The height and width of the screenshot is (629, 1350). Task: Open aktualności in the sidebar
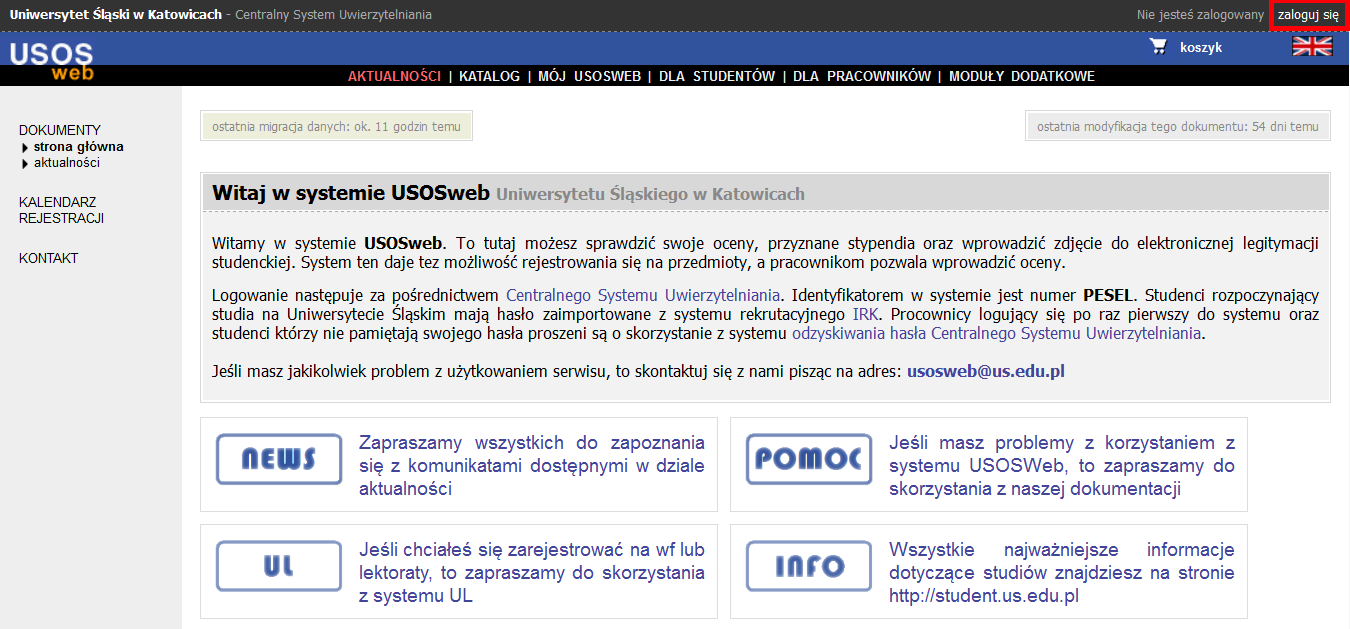tap(67, 163)
